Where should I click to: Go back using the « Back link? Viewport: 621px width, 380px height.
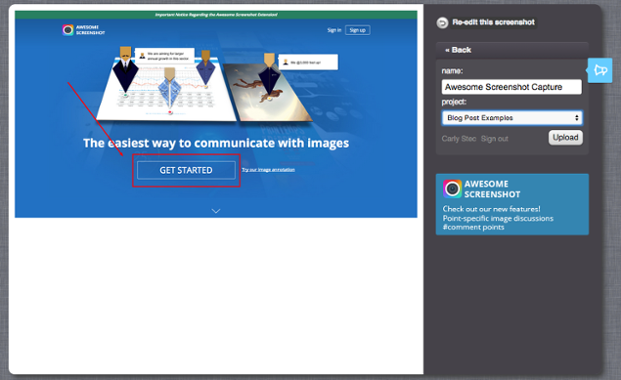tap(458, 50)
